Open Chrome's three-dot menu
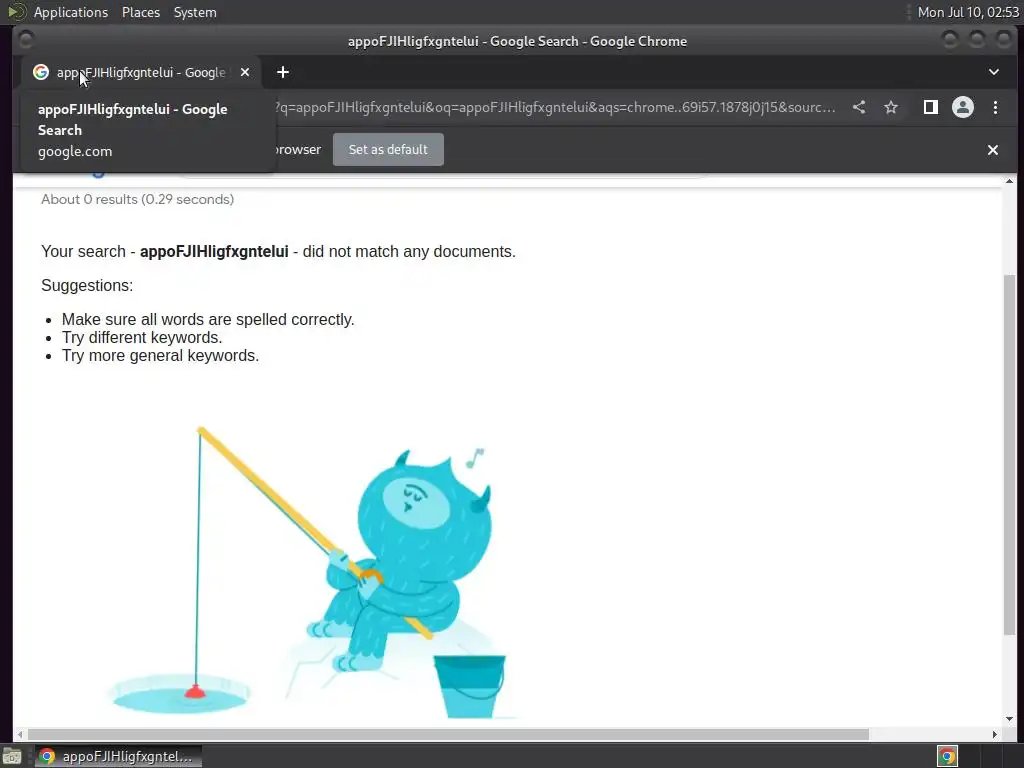Viewport: 1024px width, 768px height. (995, 108)
